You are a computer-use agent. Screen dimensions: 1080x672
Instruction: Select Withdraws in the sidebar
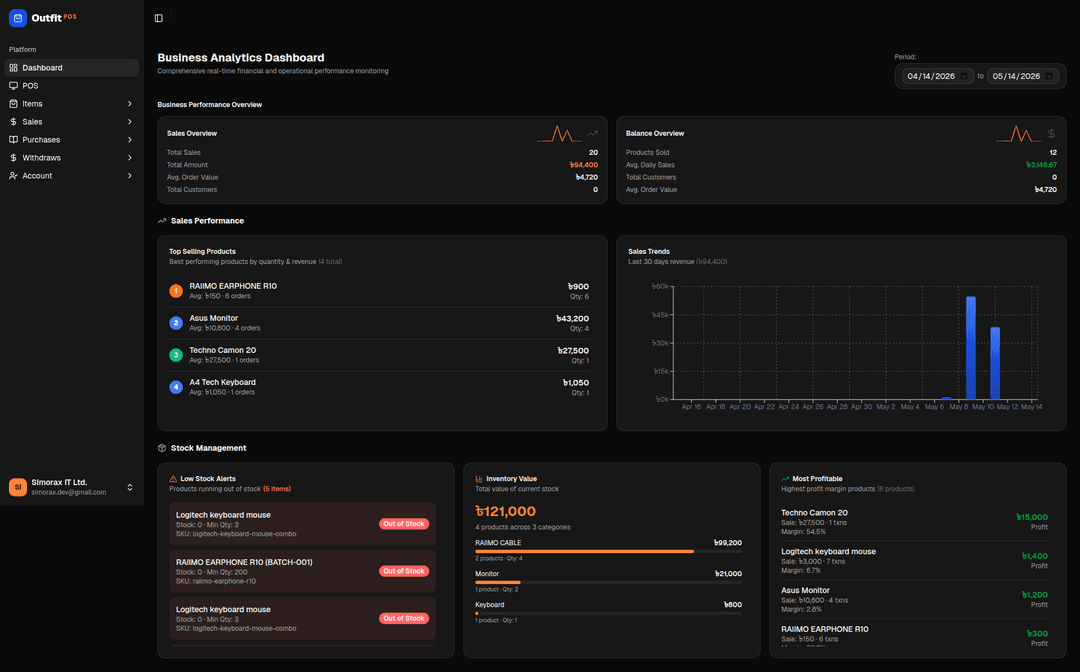pyautogui.click(x=72, y=158)
